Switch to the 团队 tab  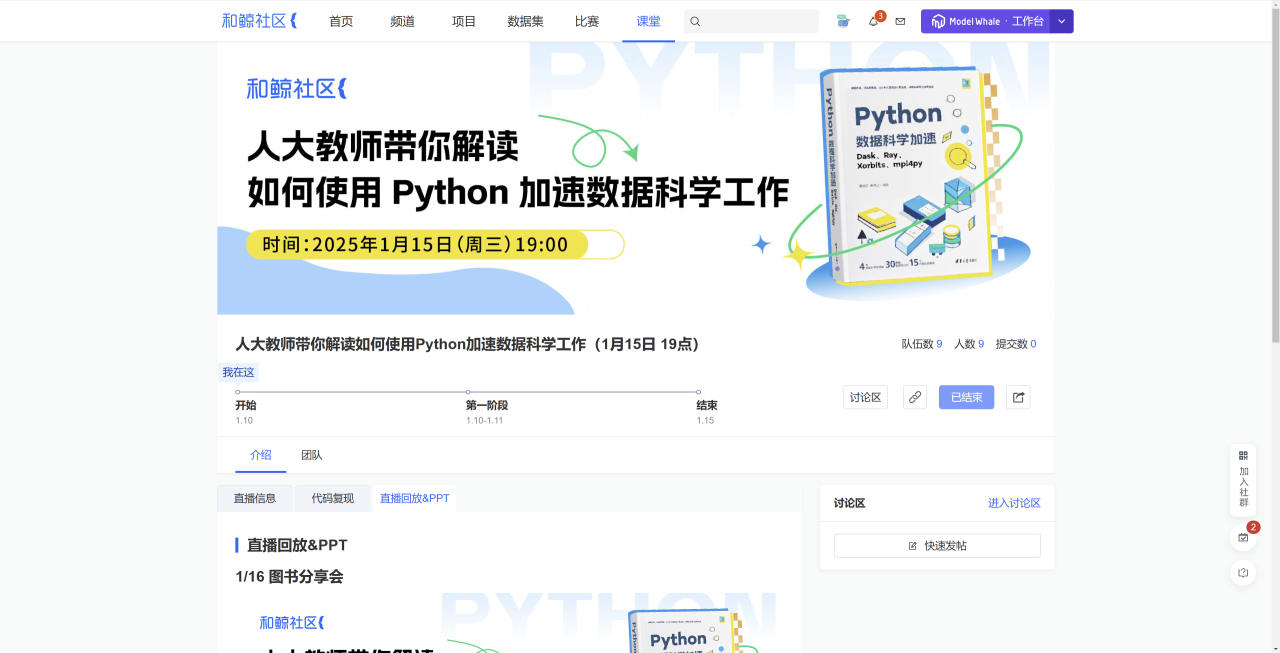point(312,455)
